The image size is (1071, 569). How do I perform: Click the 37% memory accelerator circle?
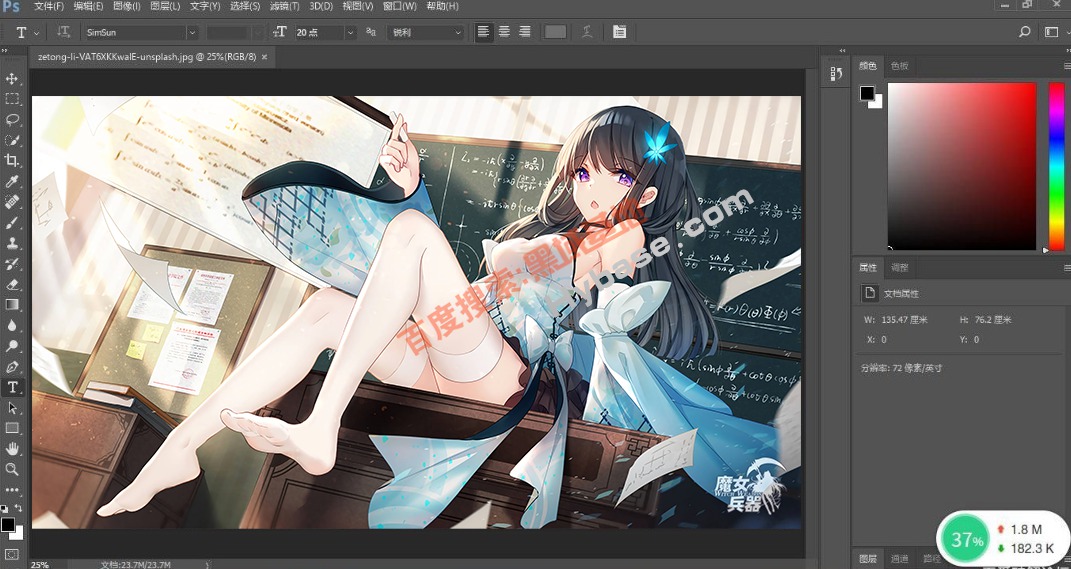[967, 540]
